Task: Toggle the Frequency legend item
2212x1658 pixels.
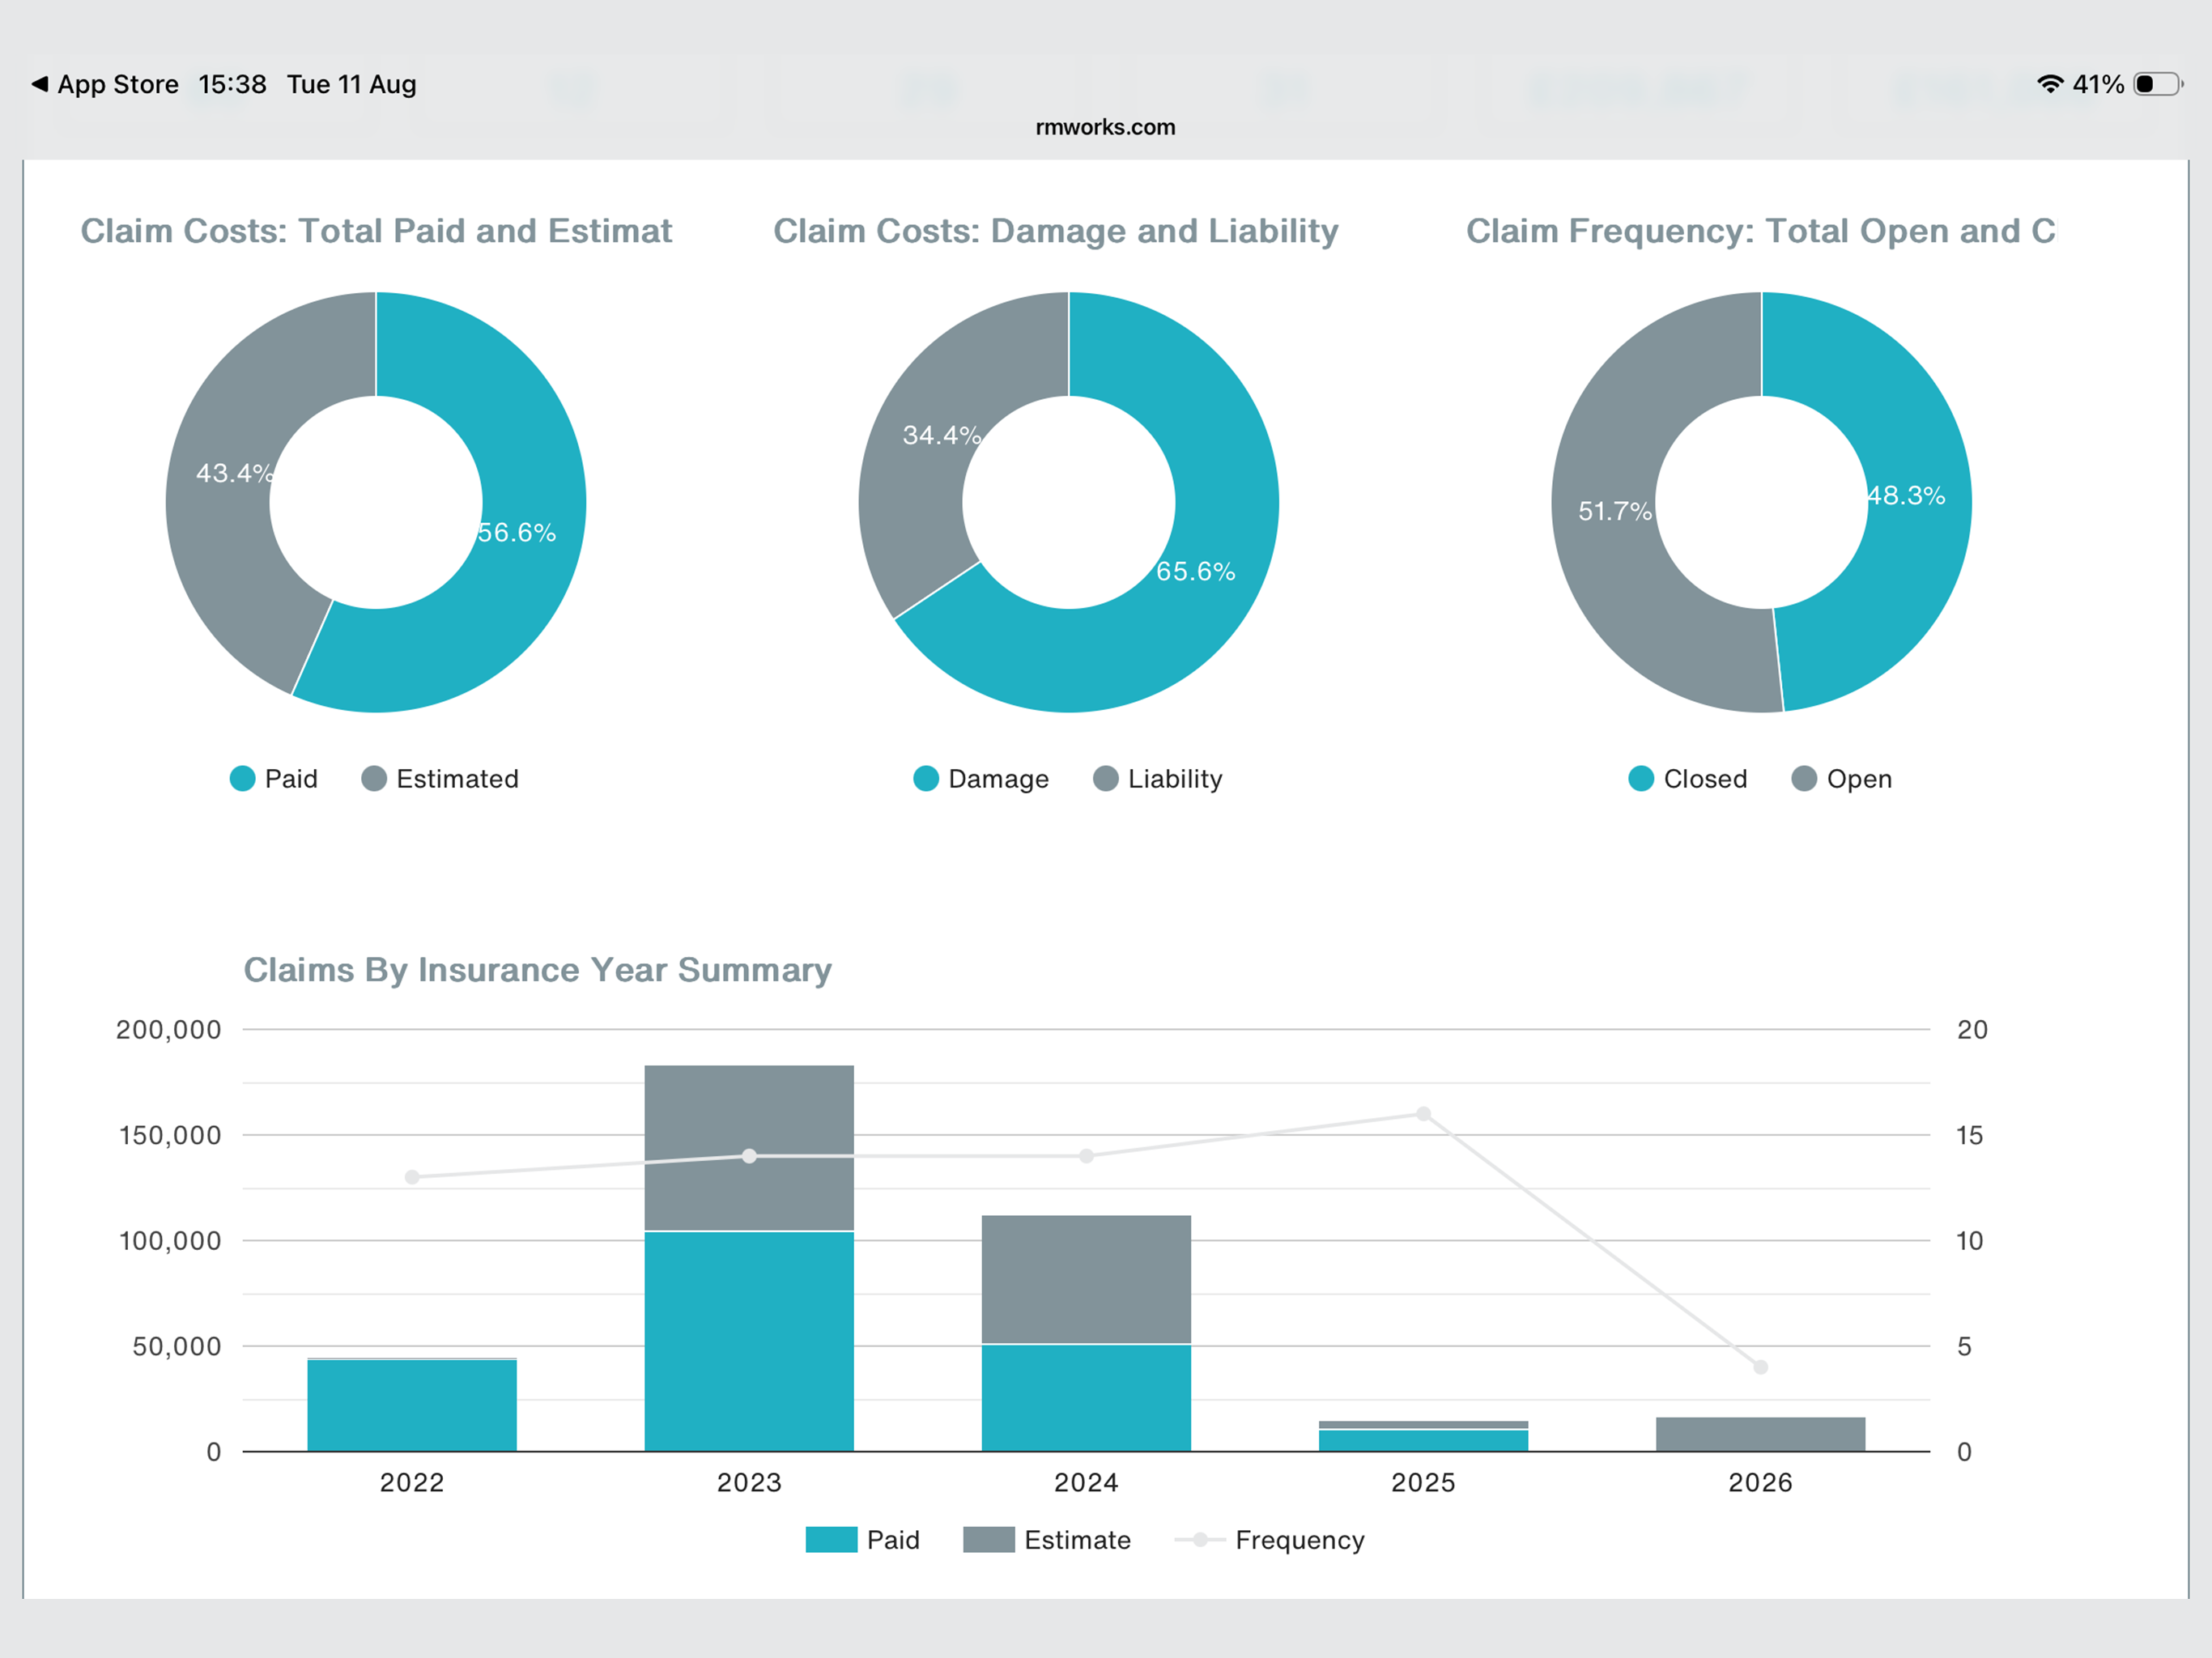Action: (1270, 1540)
